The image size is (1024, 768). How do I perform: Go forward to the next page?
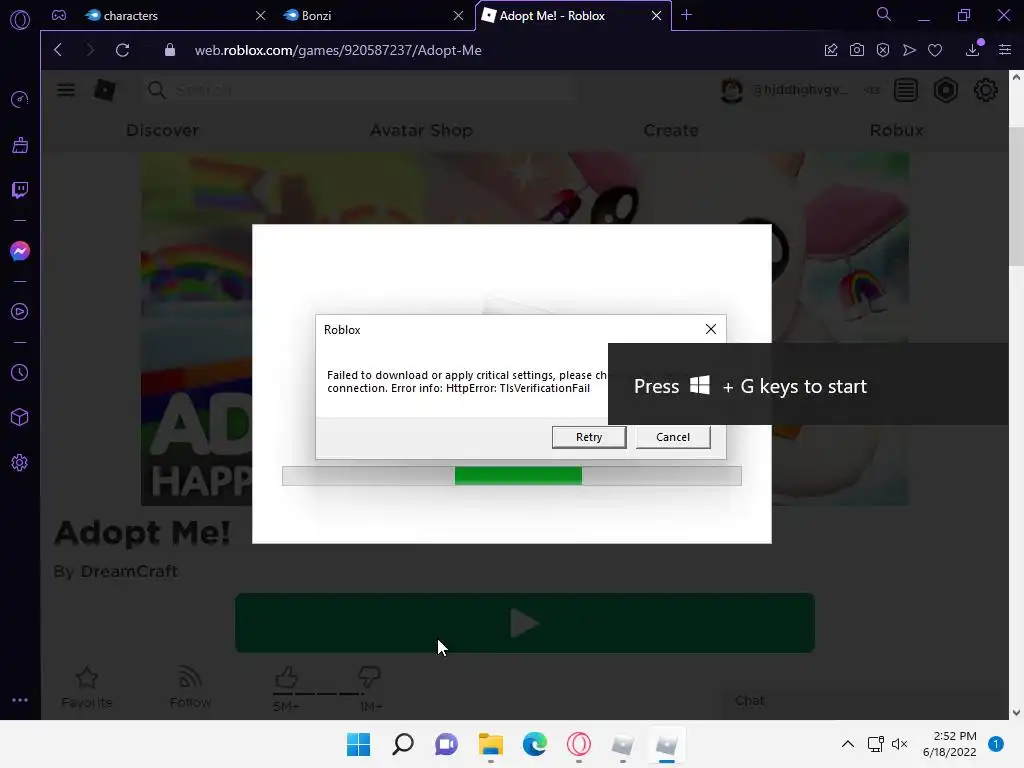pos(90,50)
